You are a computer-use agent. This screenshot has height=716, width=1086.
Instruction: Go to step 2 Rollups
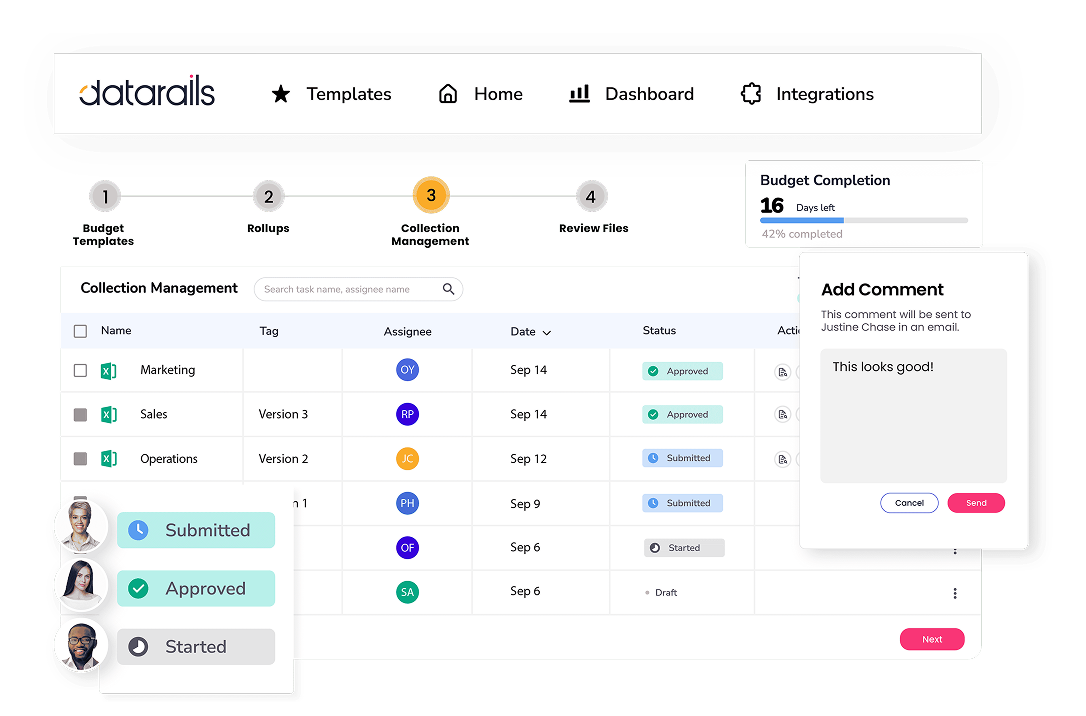coord(268,197)
